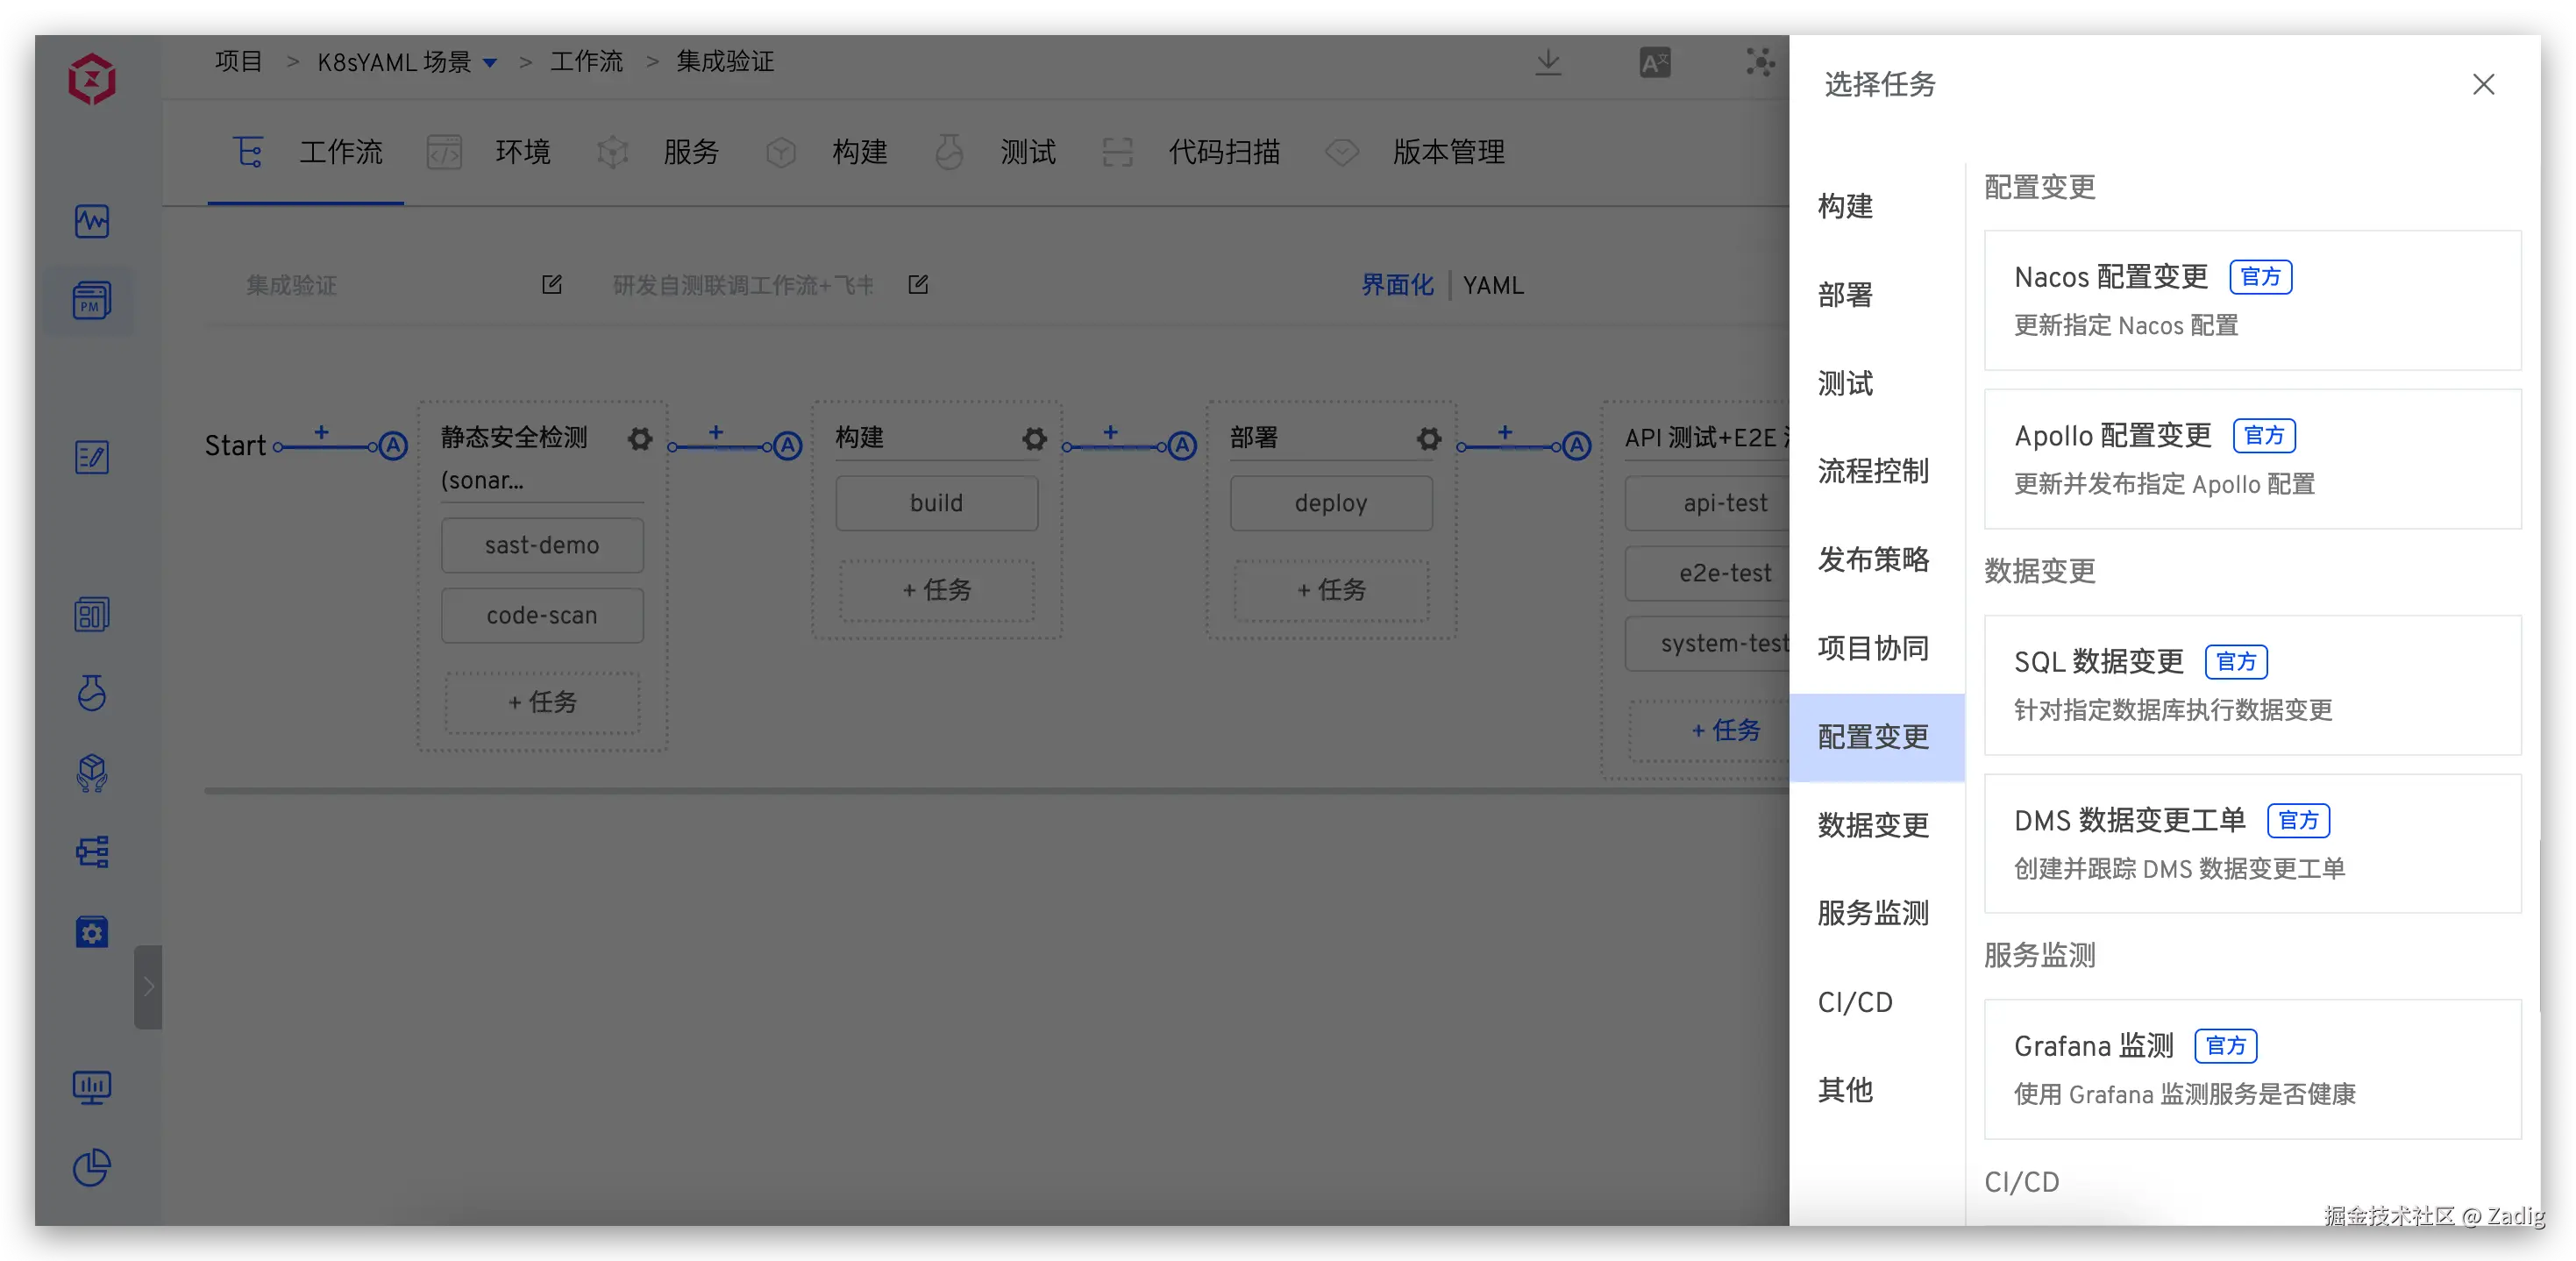Expand the K8sYAML 场景 project dropdown
This screenshot has width=2576, height=1261.
click(490, 63)
